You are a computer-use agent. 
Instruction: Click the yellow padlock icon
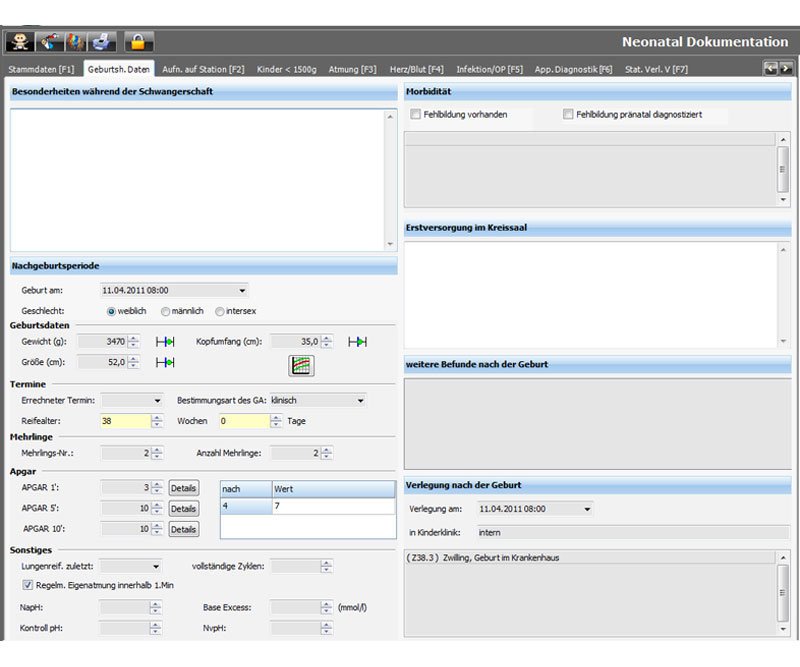138,42
